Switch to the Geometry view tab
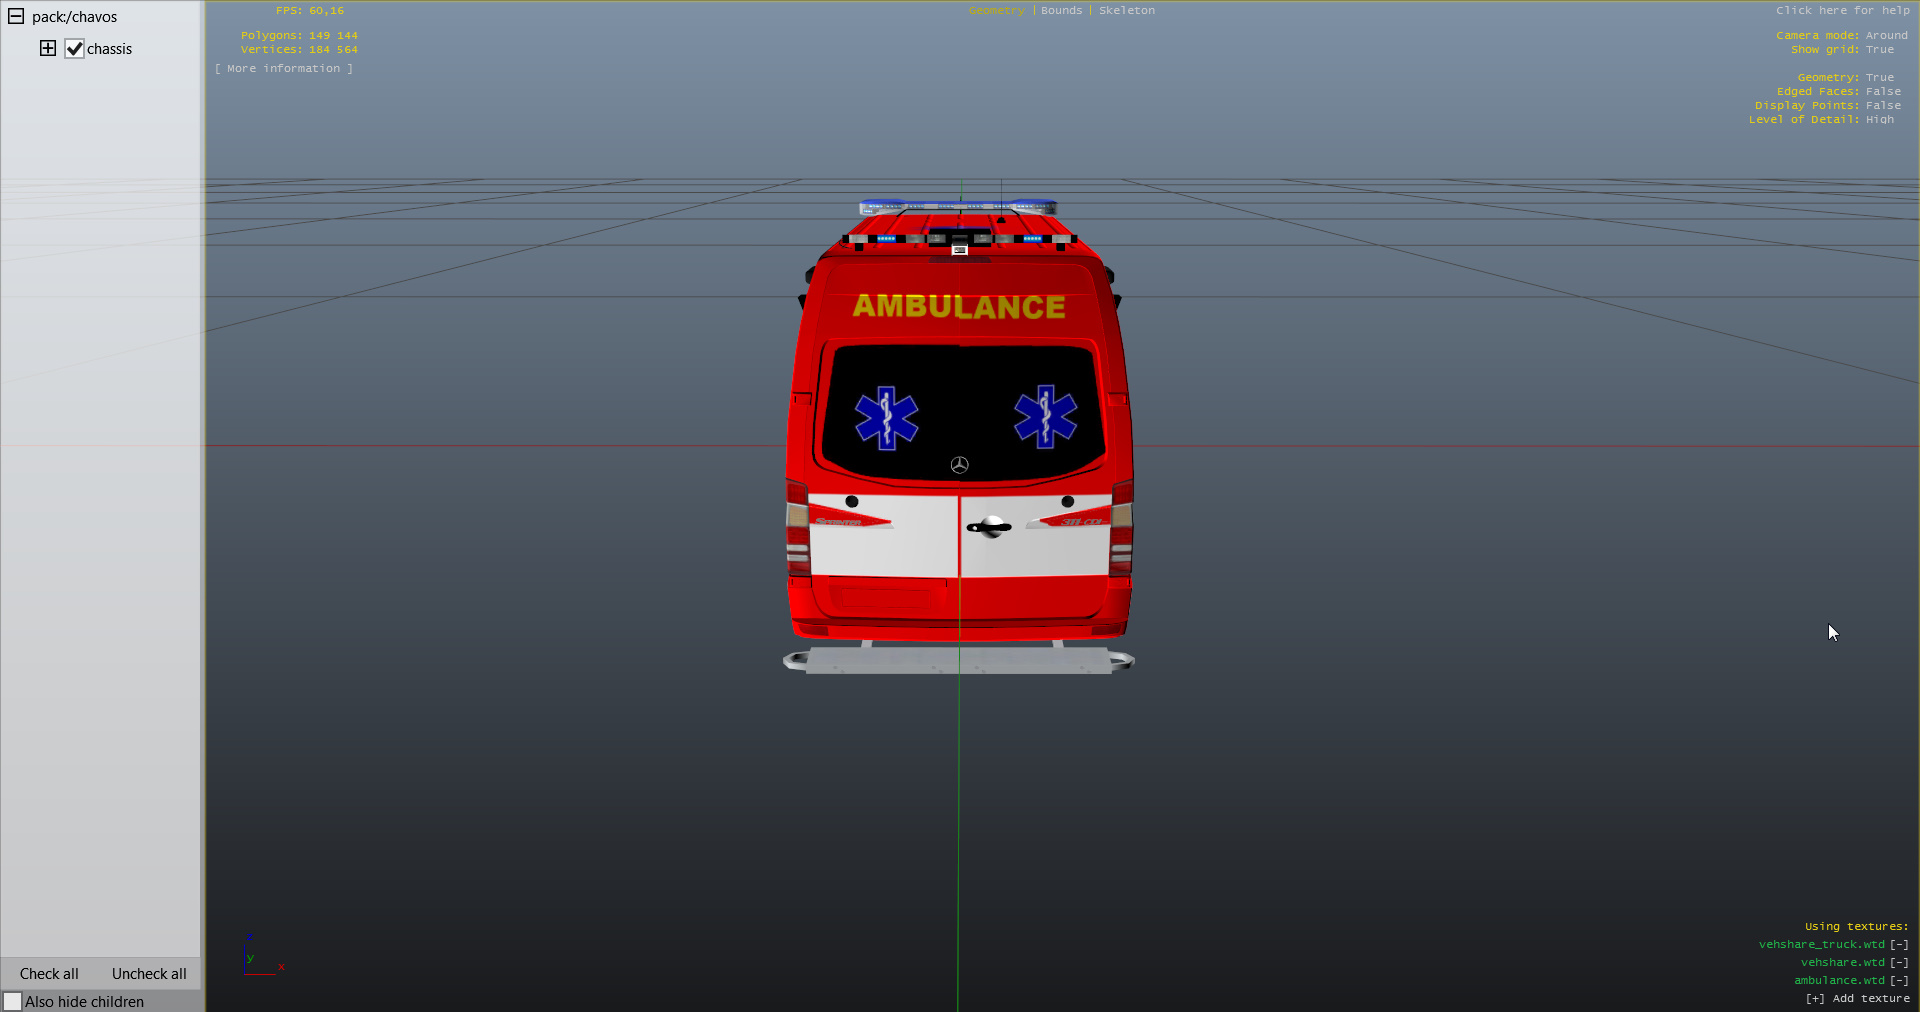The height and width of the screenshot is (1012, 1920). [997, 10]
